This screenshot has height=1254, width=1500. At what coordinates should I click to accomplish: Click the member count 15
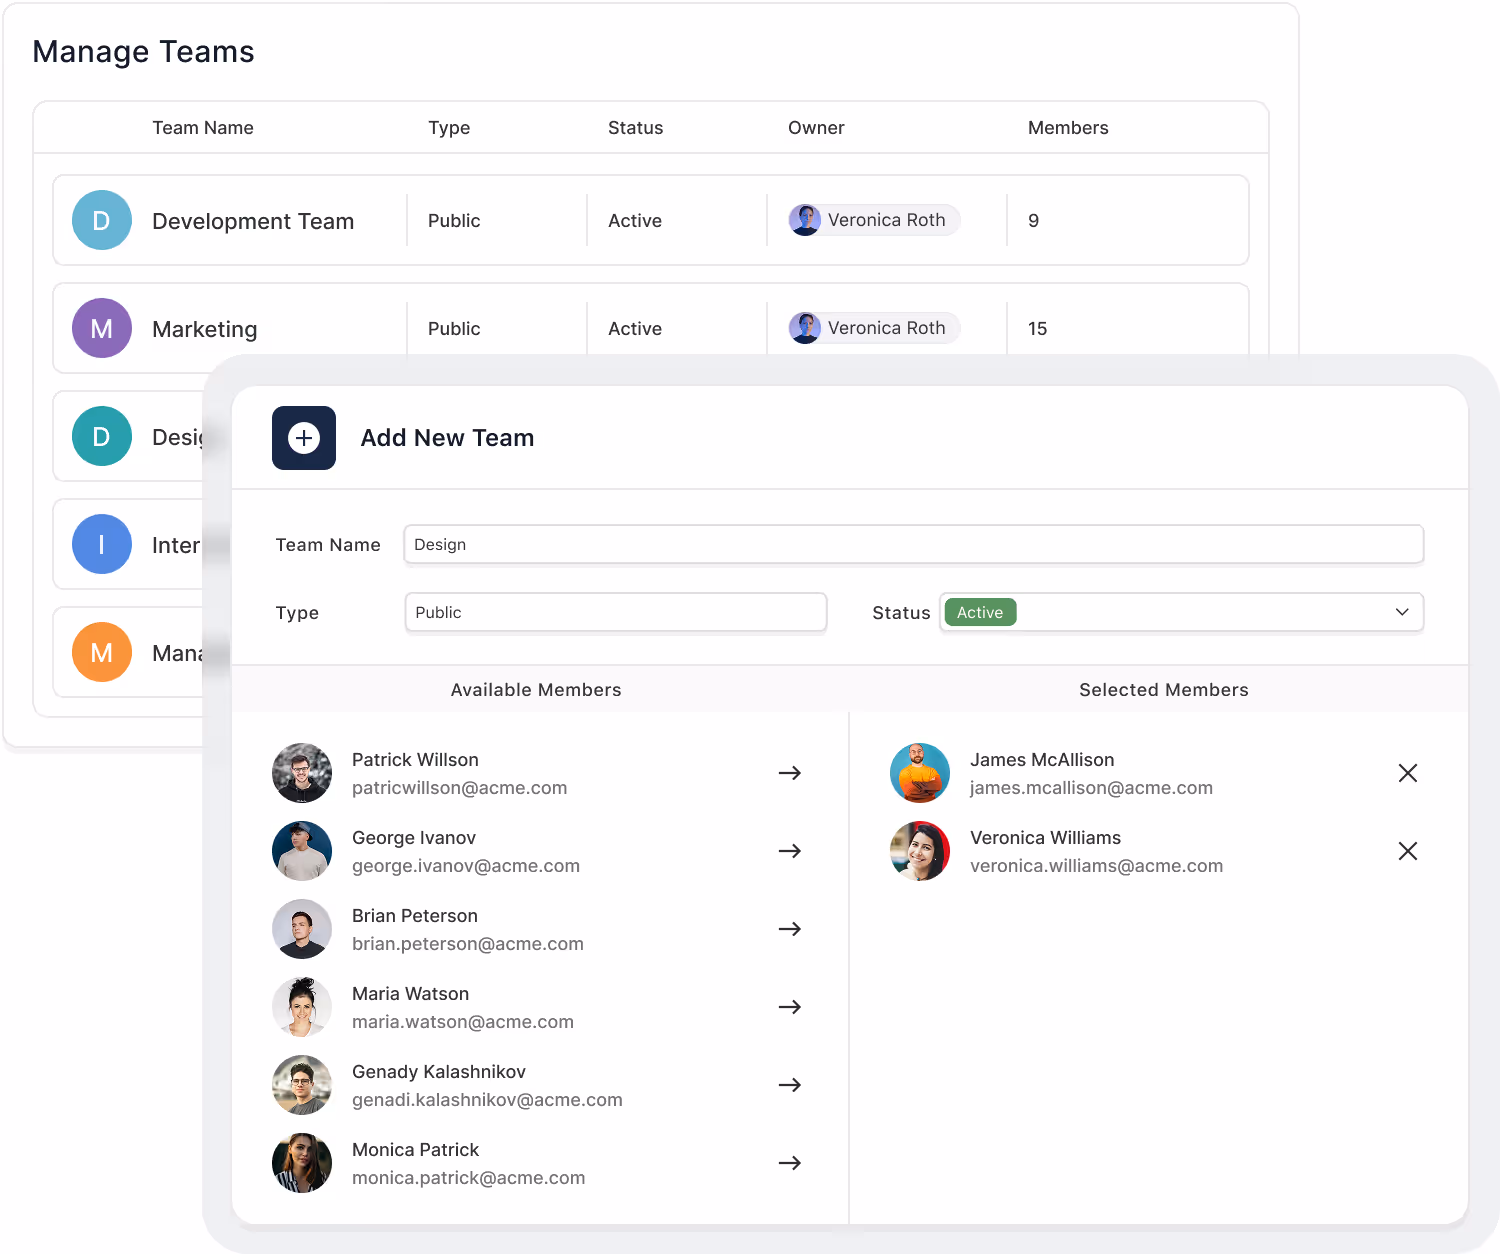coord(1038,328)
